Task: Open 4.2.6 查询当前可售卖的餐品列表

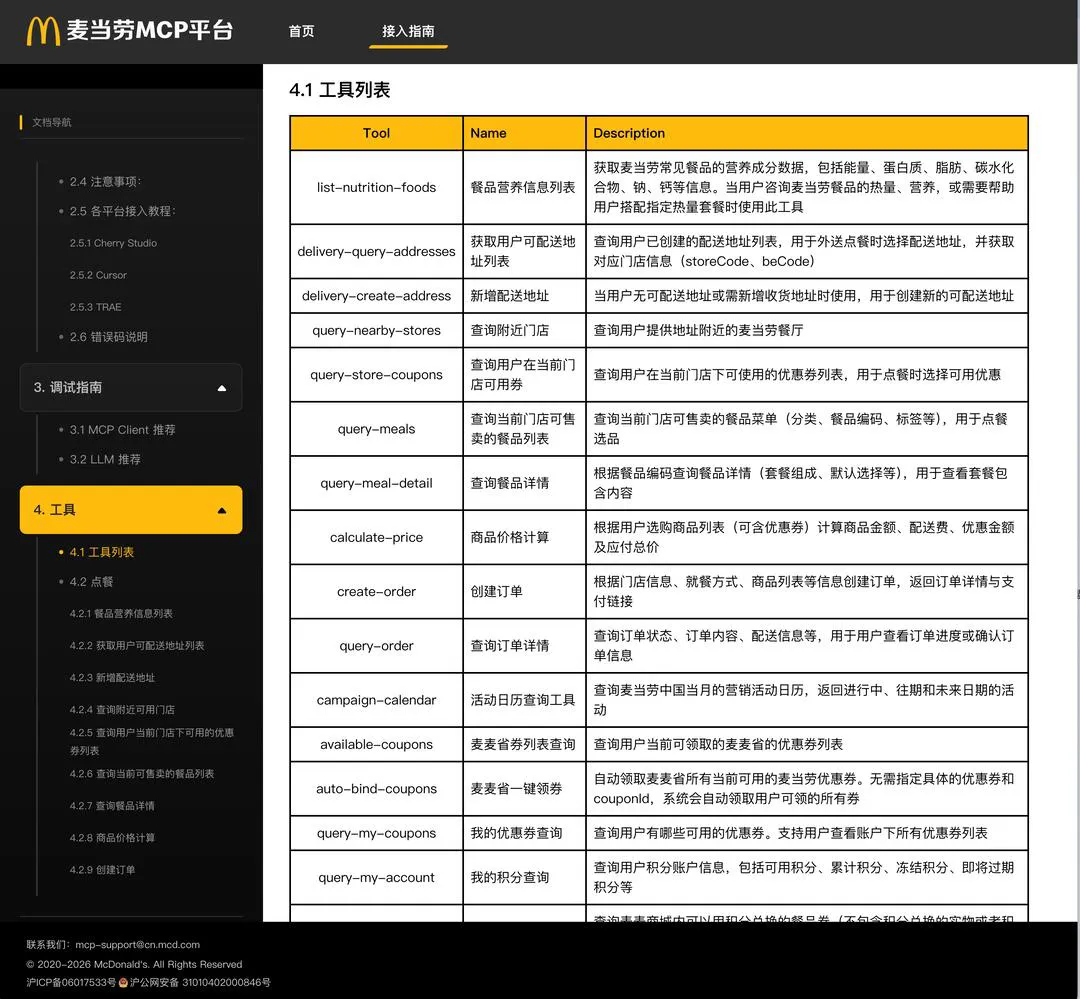Action: click(x=141, y=774)
